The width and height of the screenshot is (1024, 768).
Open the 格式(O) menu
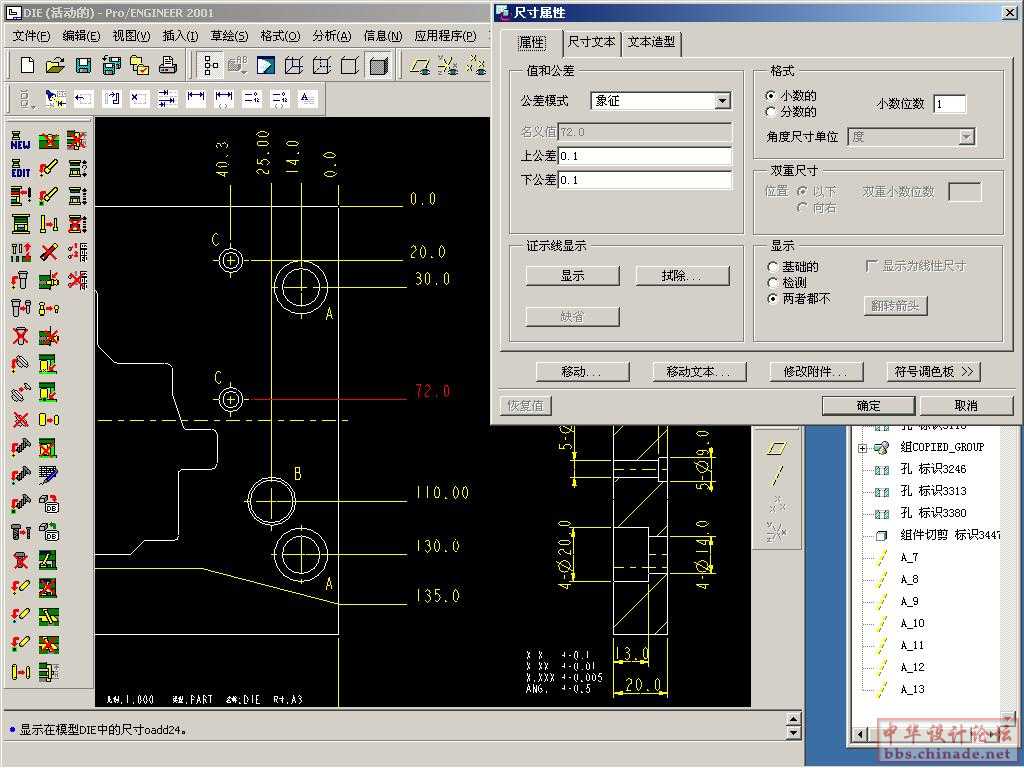point(280,36)
